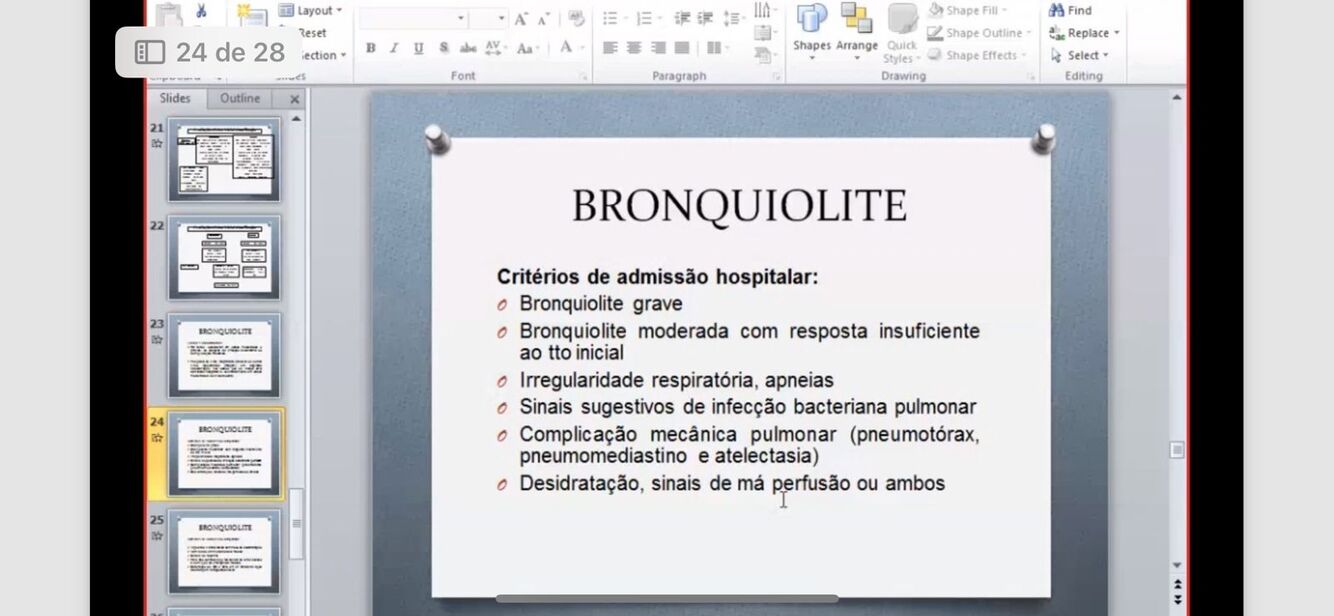1334x616 pixels.
Task: Select slide 22 thumbnail
Action: [x=224, y=257]
